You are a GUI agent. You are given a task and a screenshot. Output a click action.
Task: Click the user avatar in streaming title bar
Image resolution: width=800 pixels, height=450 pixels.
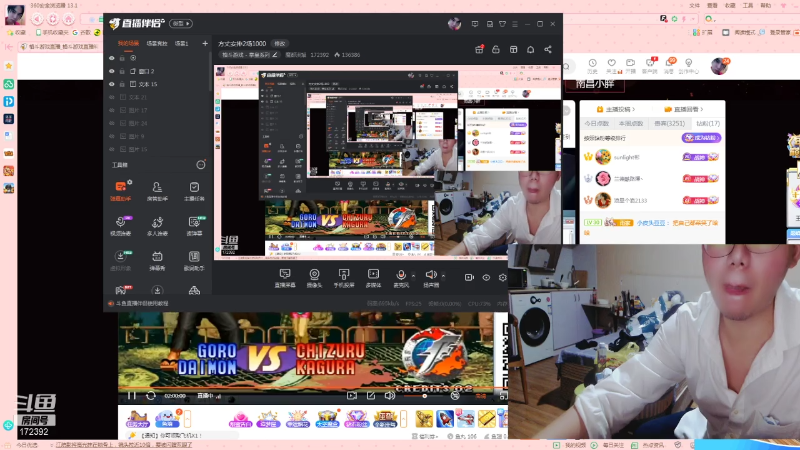pos(454,23)
